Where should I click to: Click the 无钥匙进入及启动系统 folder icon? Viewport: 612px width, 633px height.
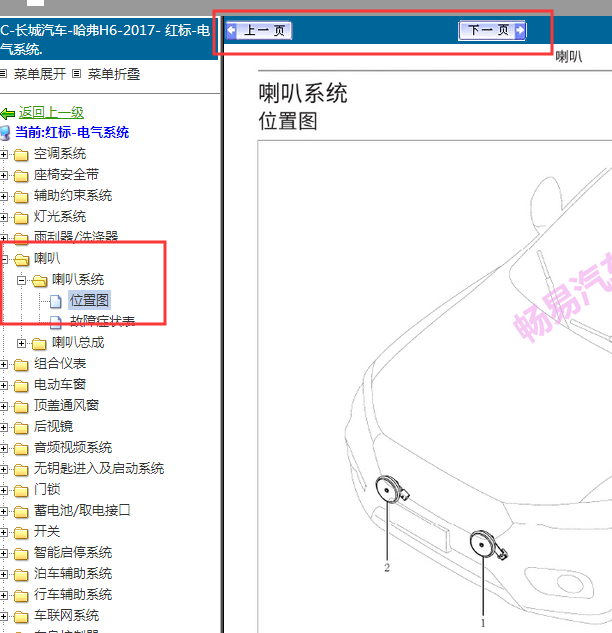[21, 470]
